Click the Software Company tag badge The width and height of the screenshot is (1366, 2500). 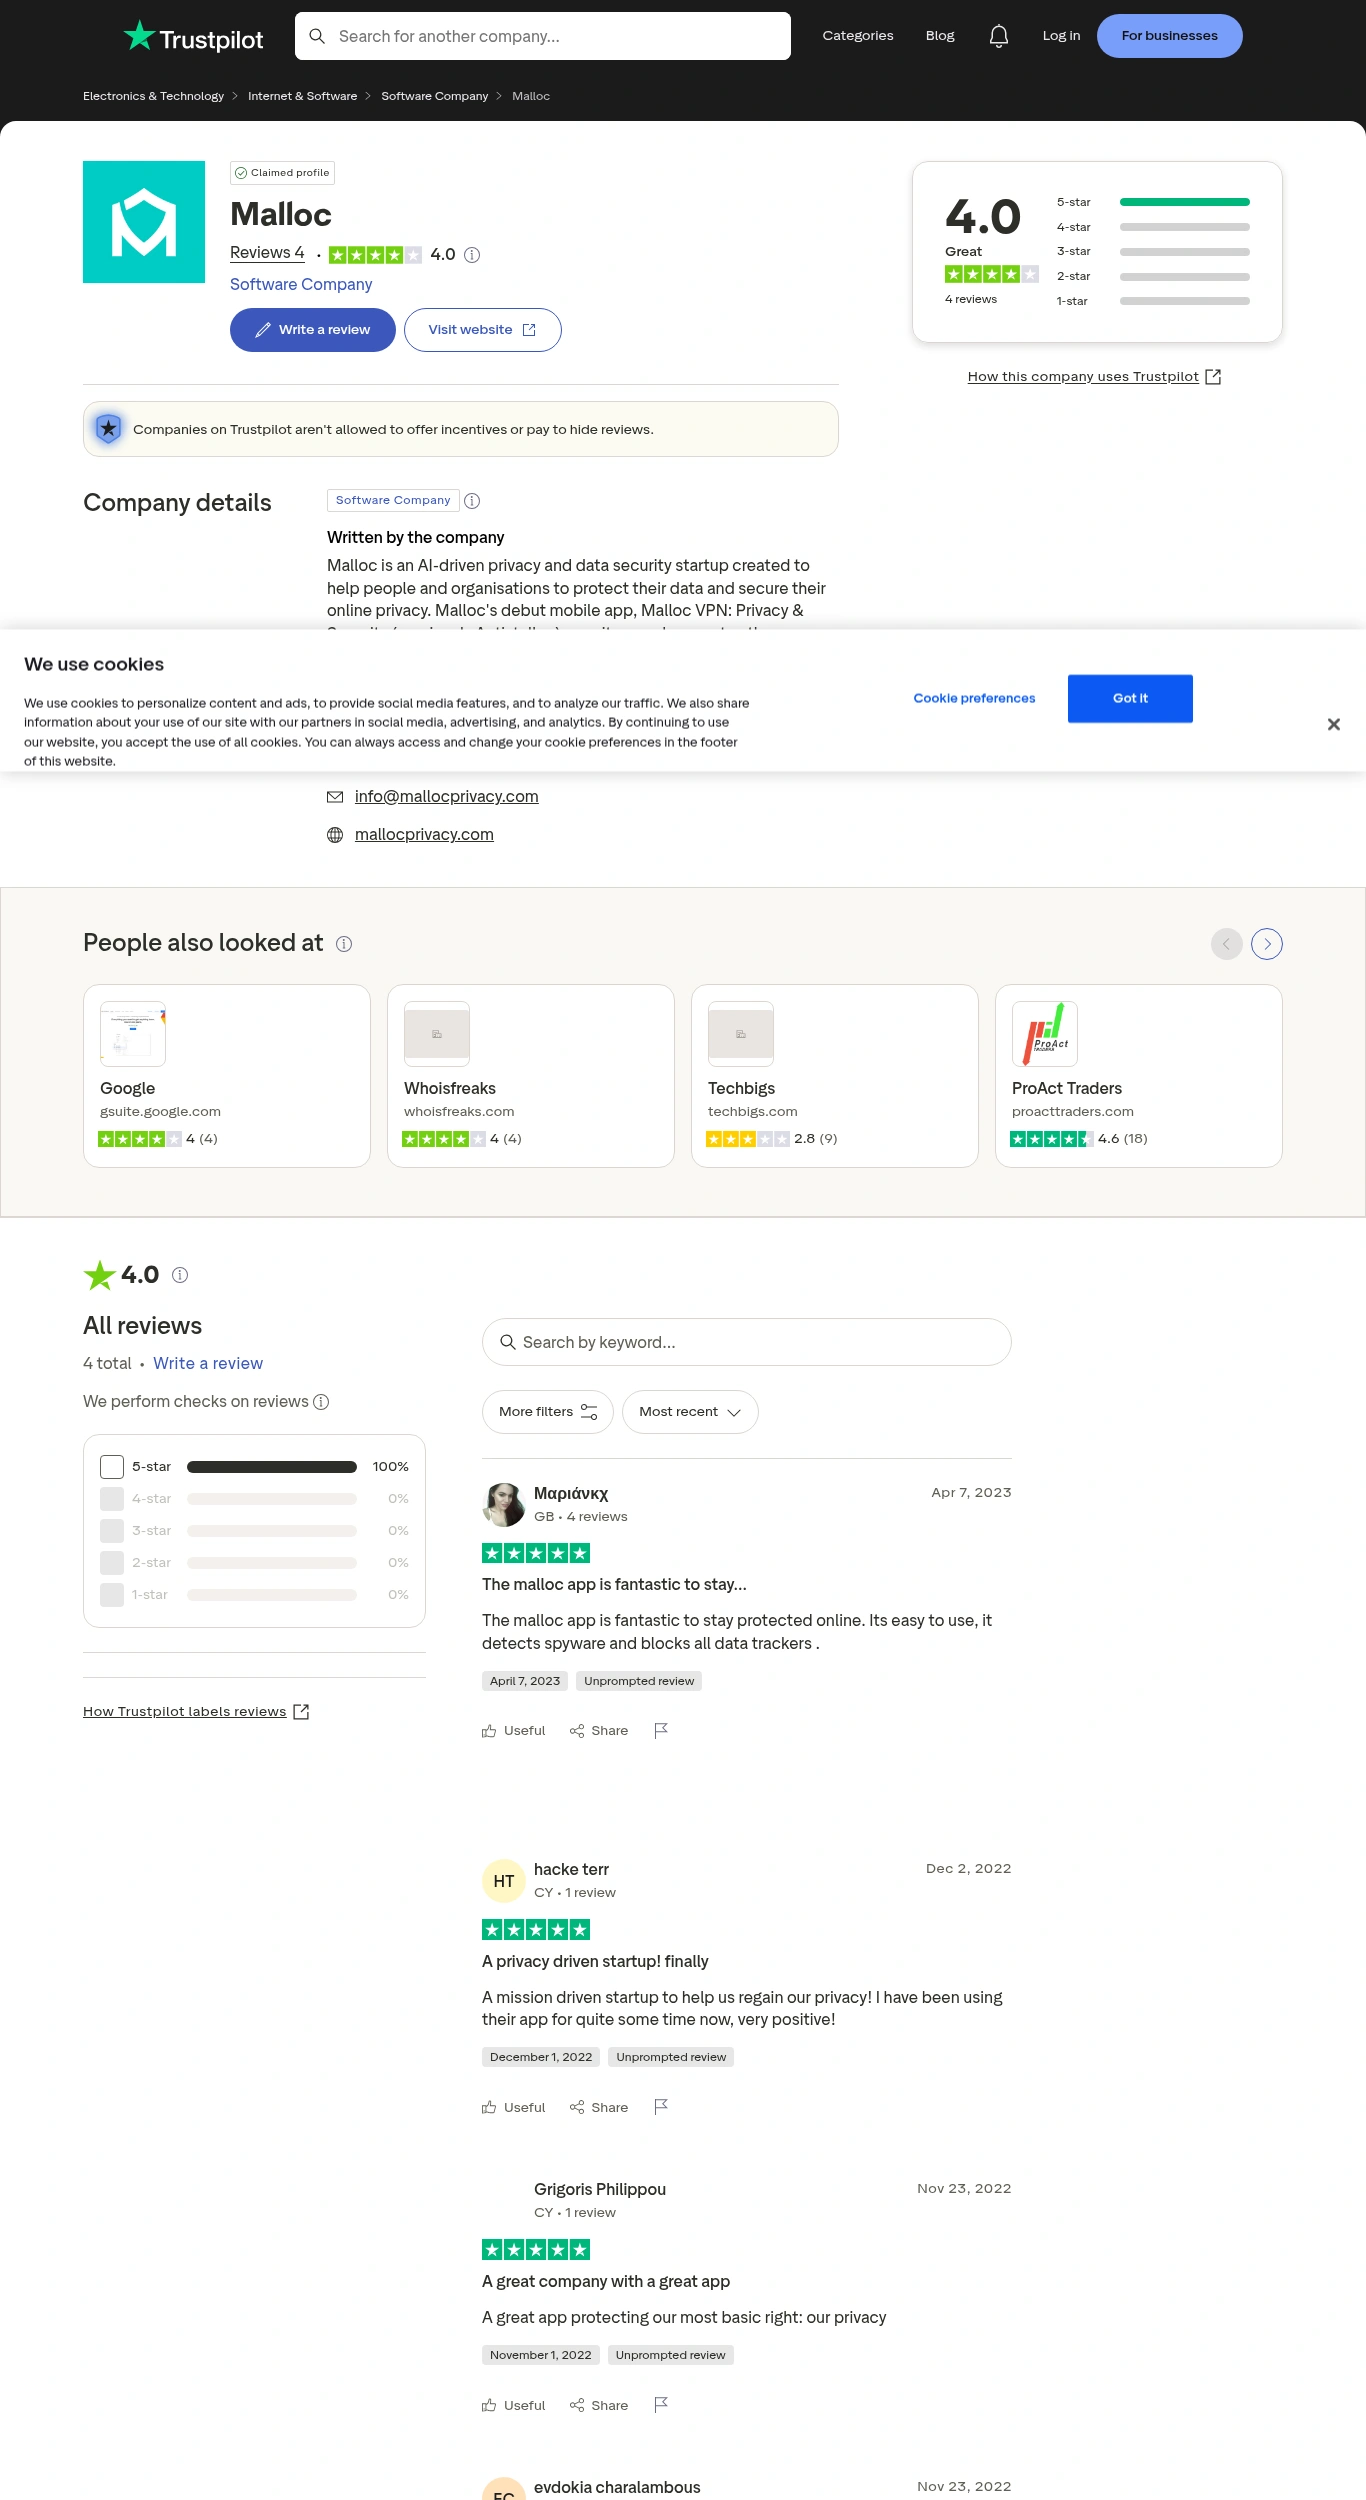pyautogui.click(x=393, y=500)
